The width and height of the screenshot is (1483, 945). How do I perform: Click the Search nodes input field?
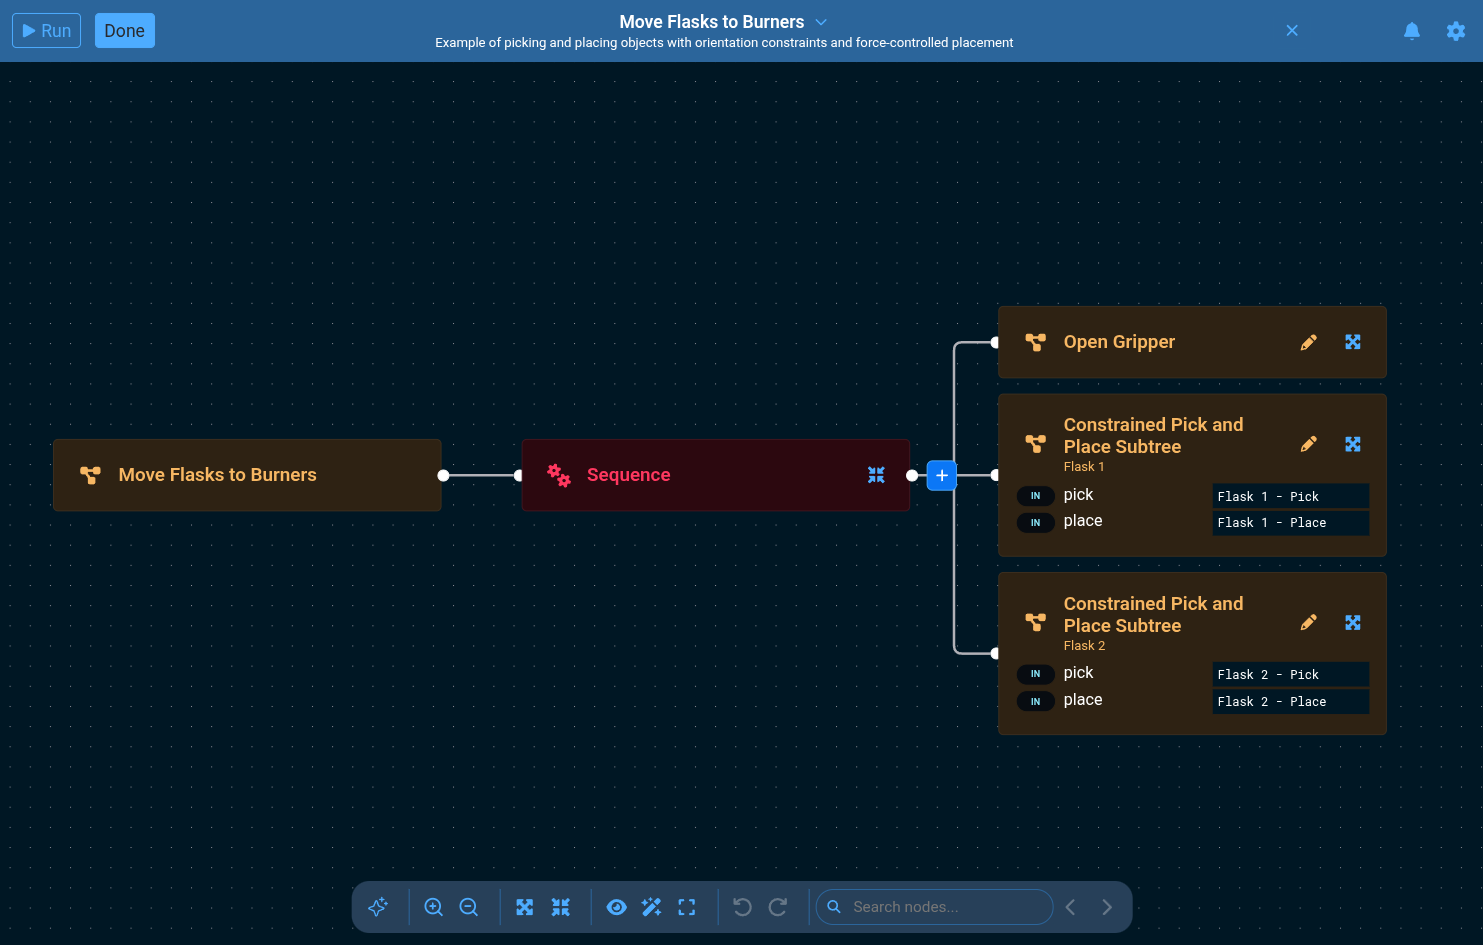(x=945, y=907)
